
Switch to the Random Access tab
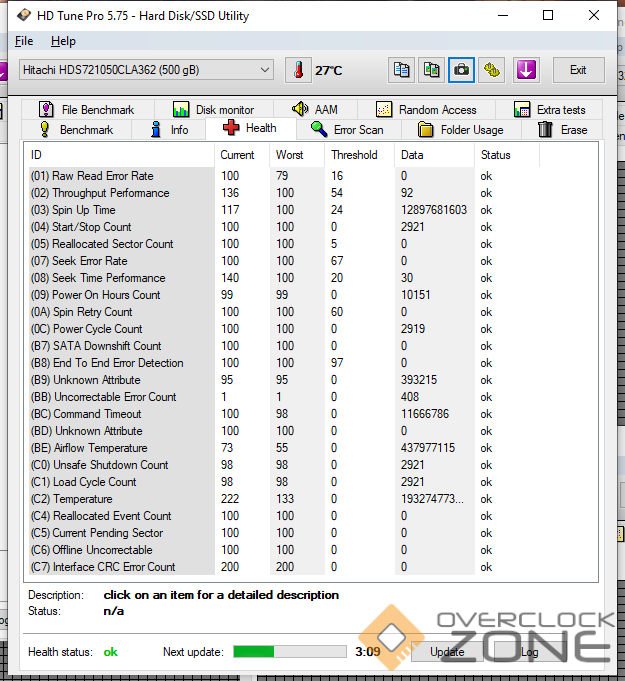coord(426,109)
